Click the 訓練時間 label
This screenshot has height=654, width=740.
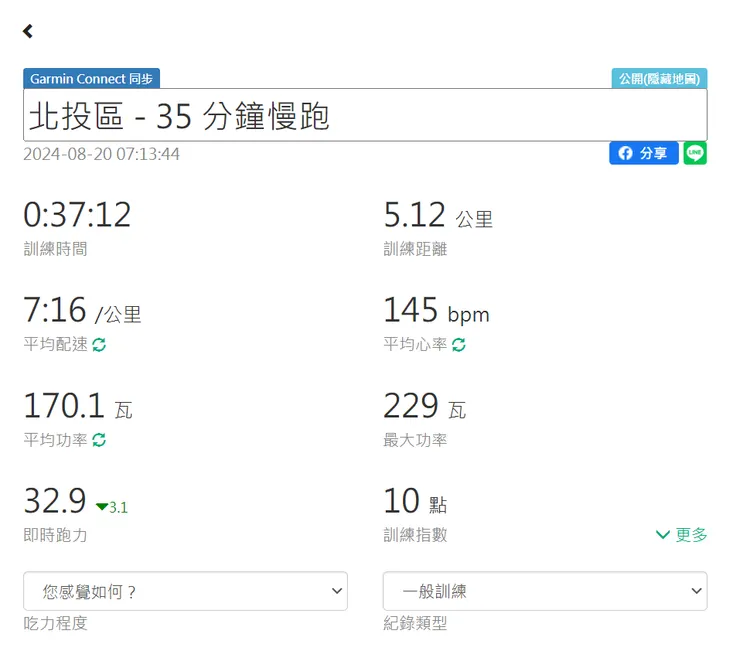[55, 249]
